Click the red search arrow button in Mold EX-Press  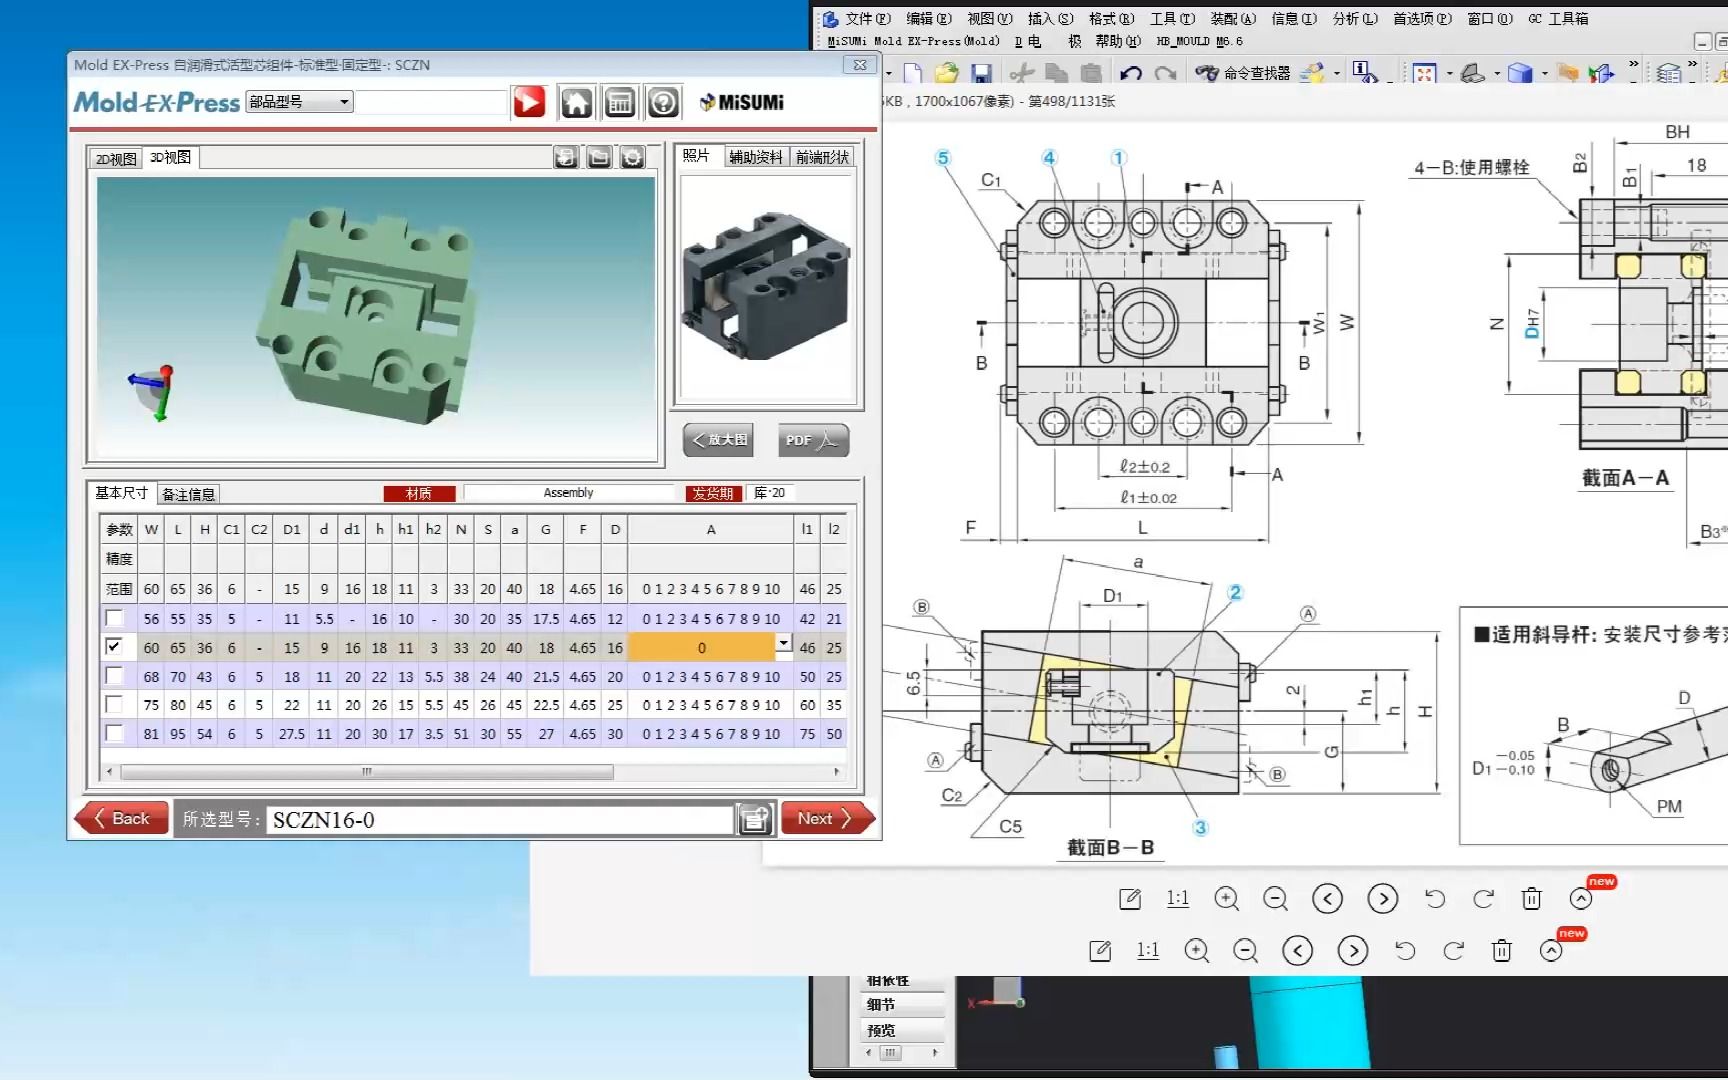(529, 102)
